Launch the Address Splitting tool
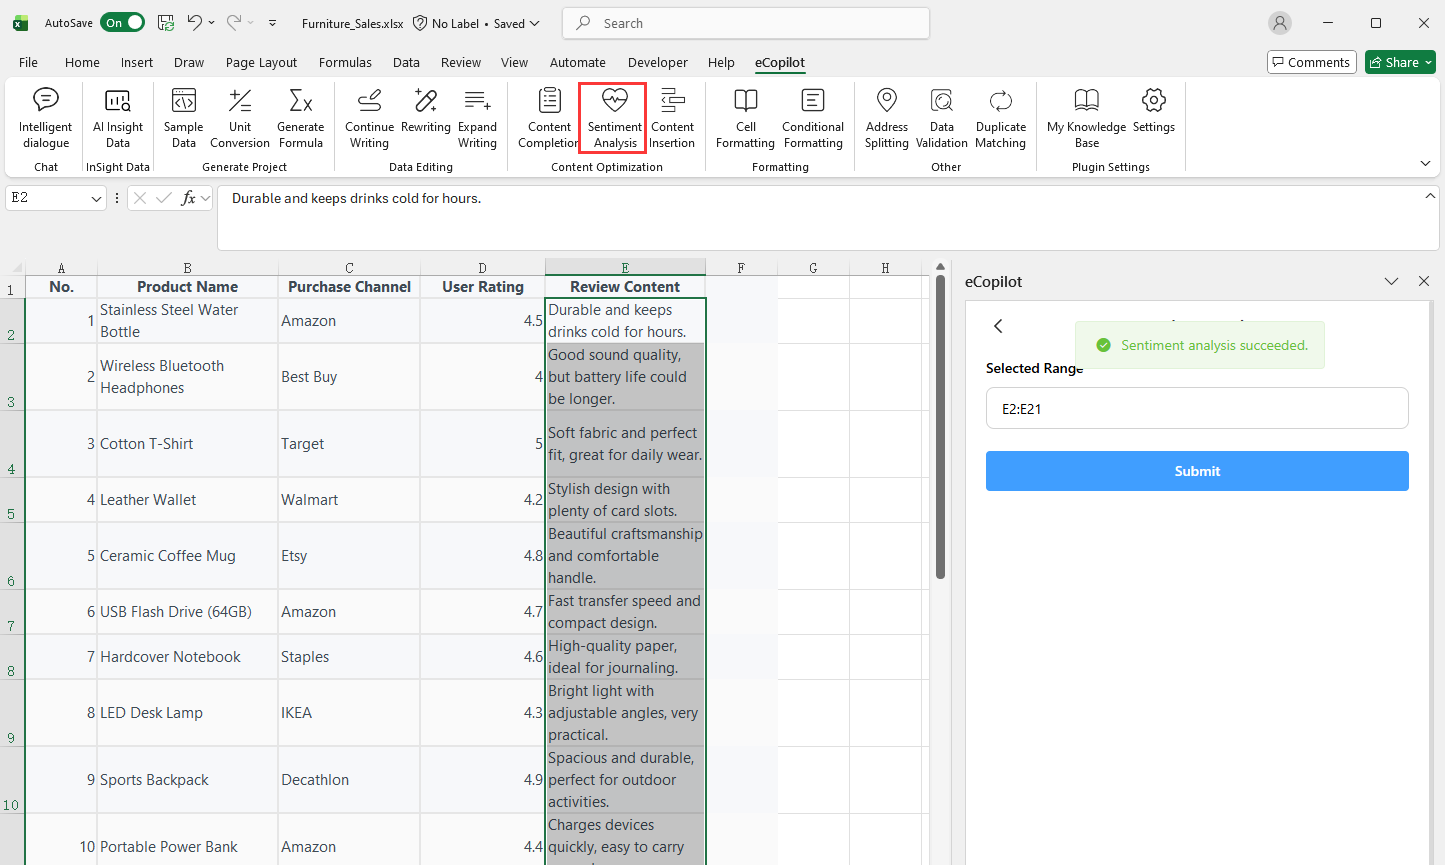This screenshot has height=865, width=1445. pyautogui.click(x=886, y=117)
